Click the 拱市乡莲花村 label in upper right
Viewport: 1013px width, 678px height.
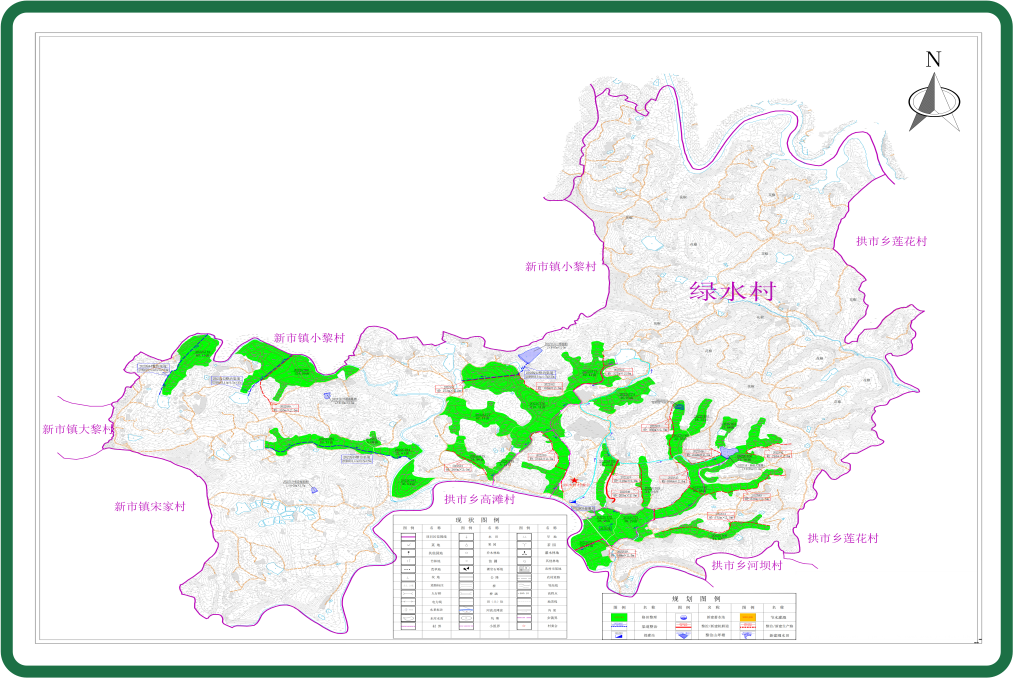pos(892,242)
